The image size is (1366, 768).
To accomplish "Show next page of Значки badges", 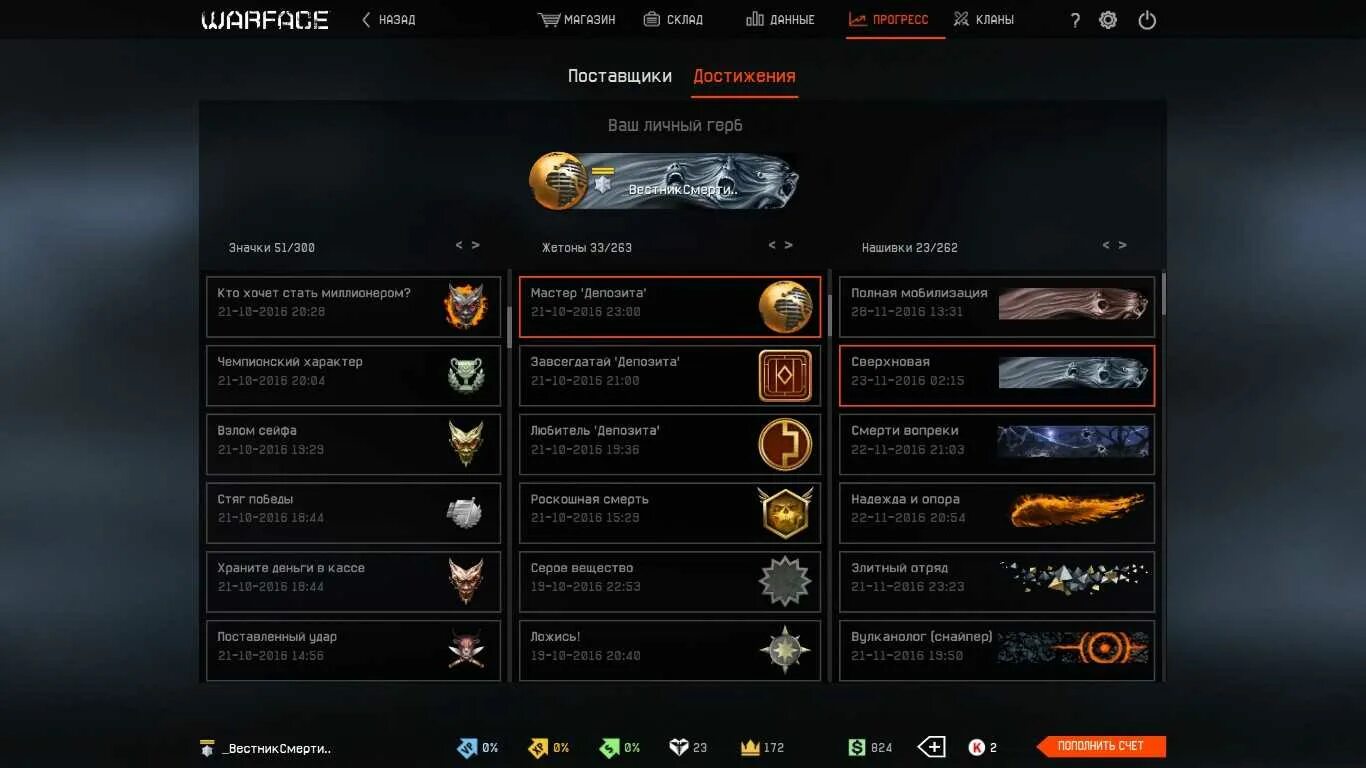I will pos(476,245).
